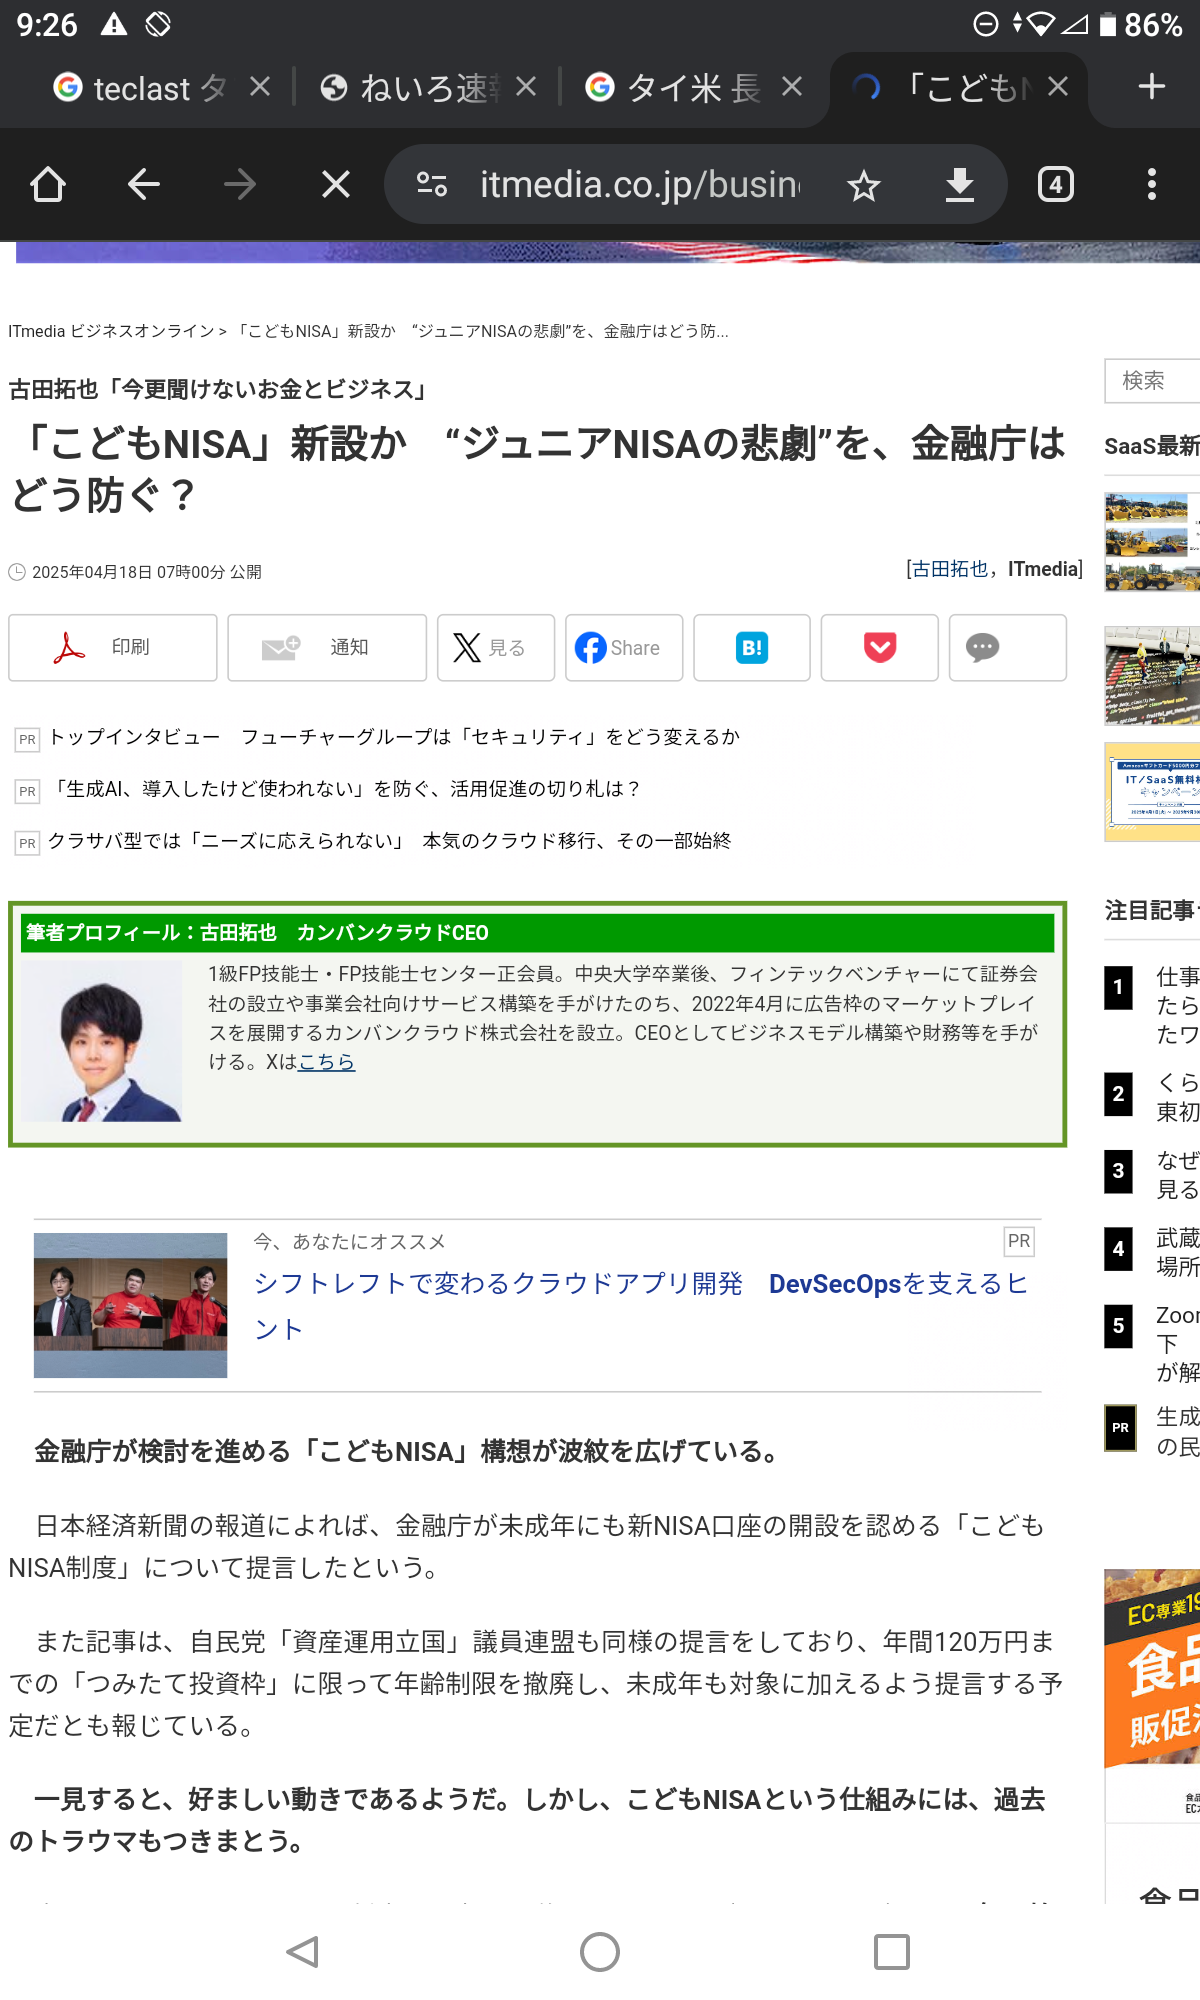Close the ねいろ速報 tab
This screenshot has width=1200, height=2000.
pos(526,88)
